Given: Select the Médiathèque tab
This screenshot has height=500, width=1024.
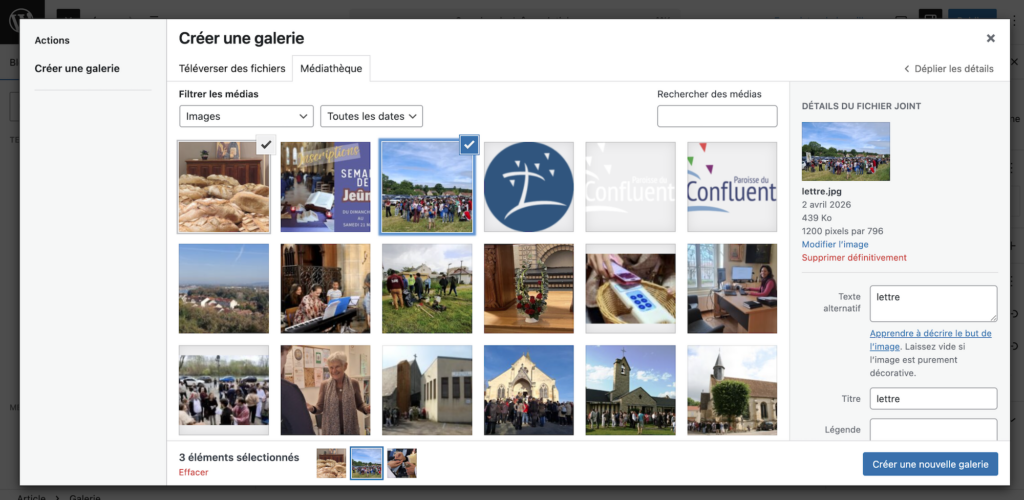Looking at the screenshot, I should click(x=331, y=68).
